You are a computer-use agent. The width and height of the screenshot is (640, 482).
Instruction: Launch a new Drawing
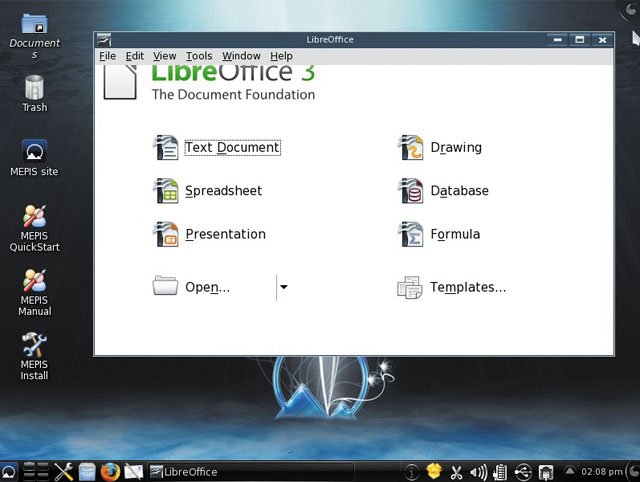[x=455, y=148]
